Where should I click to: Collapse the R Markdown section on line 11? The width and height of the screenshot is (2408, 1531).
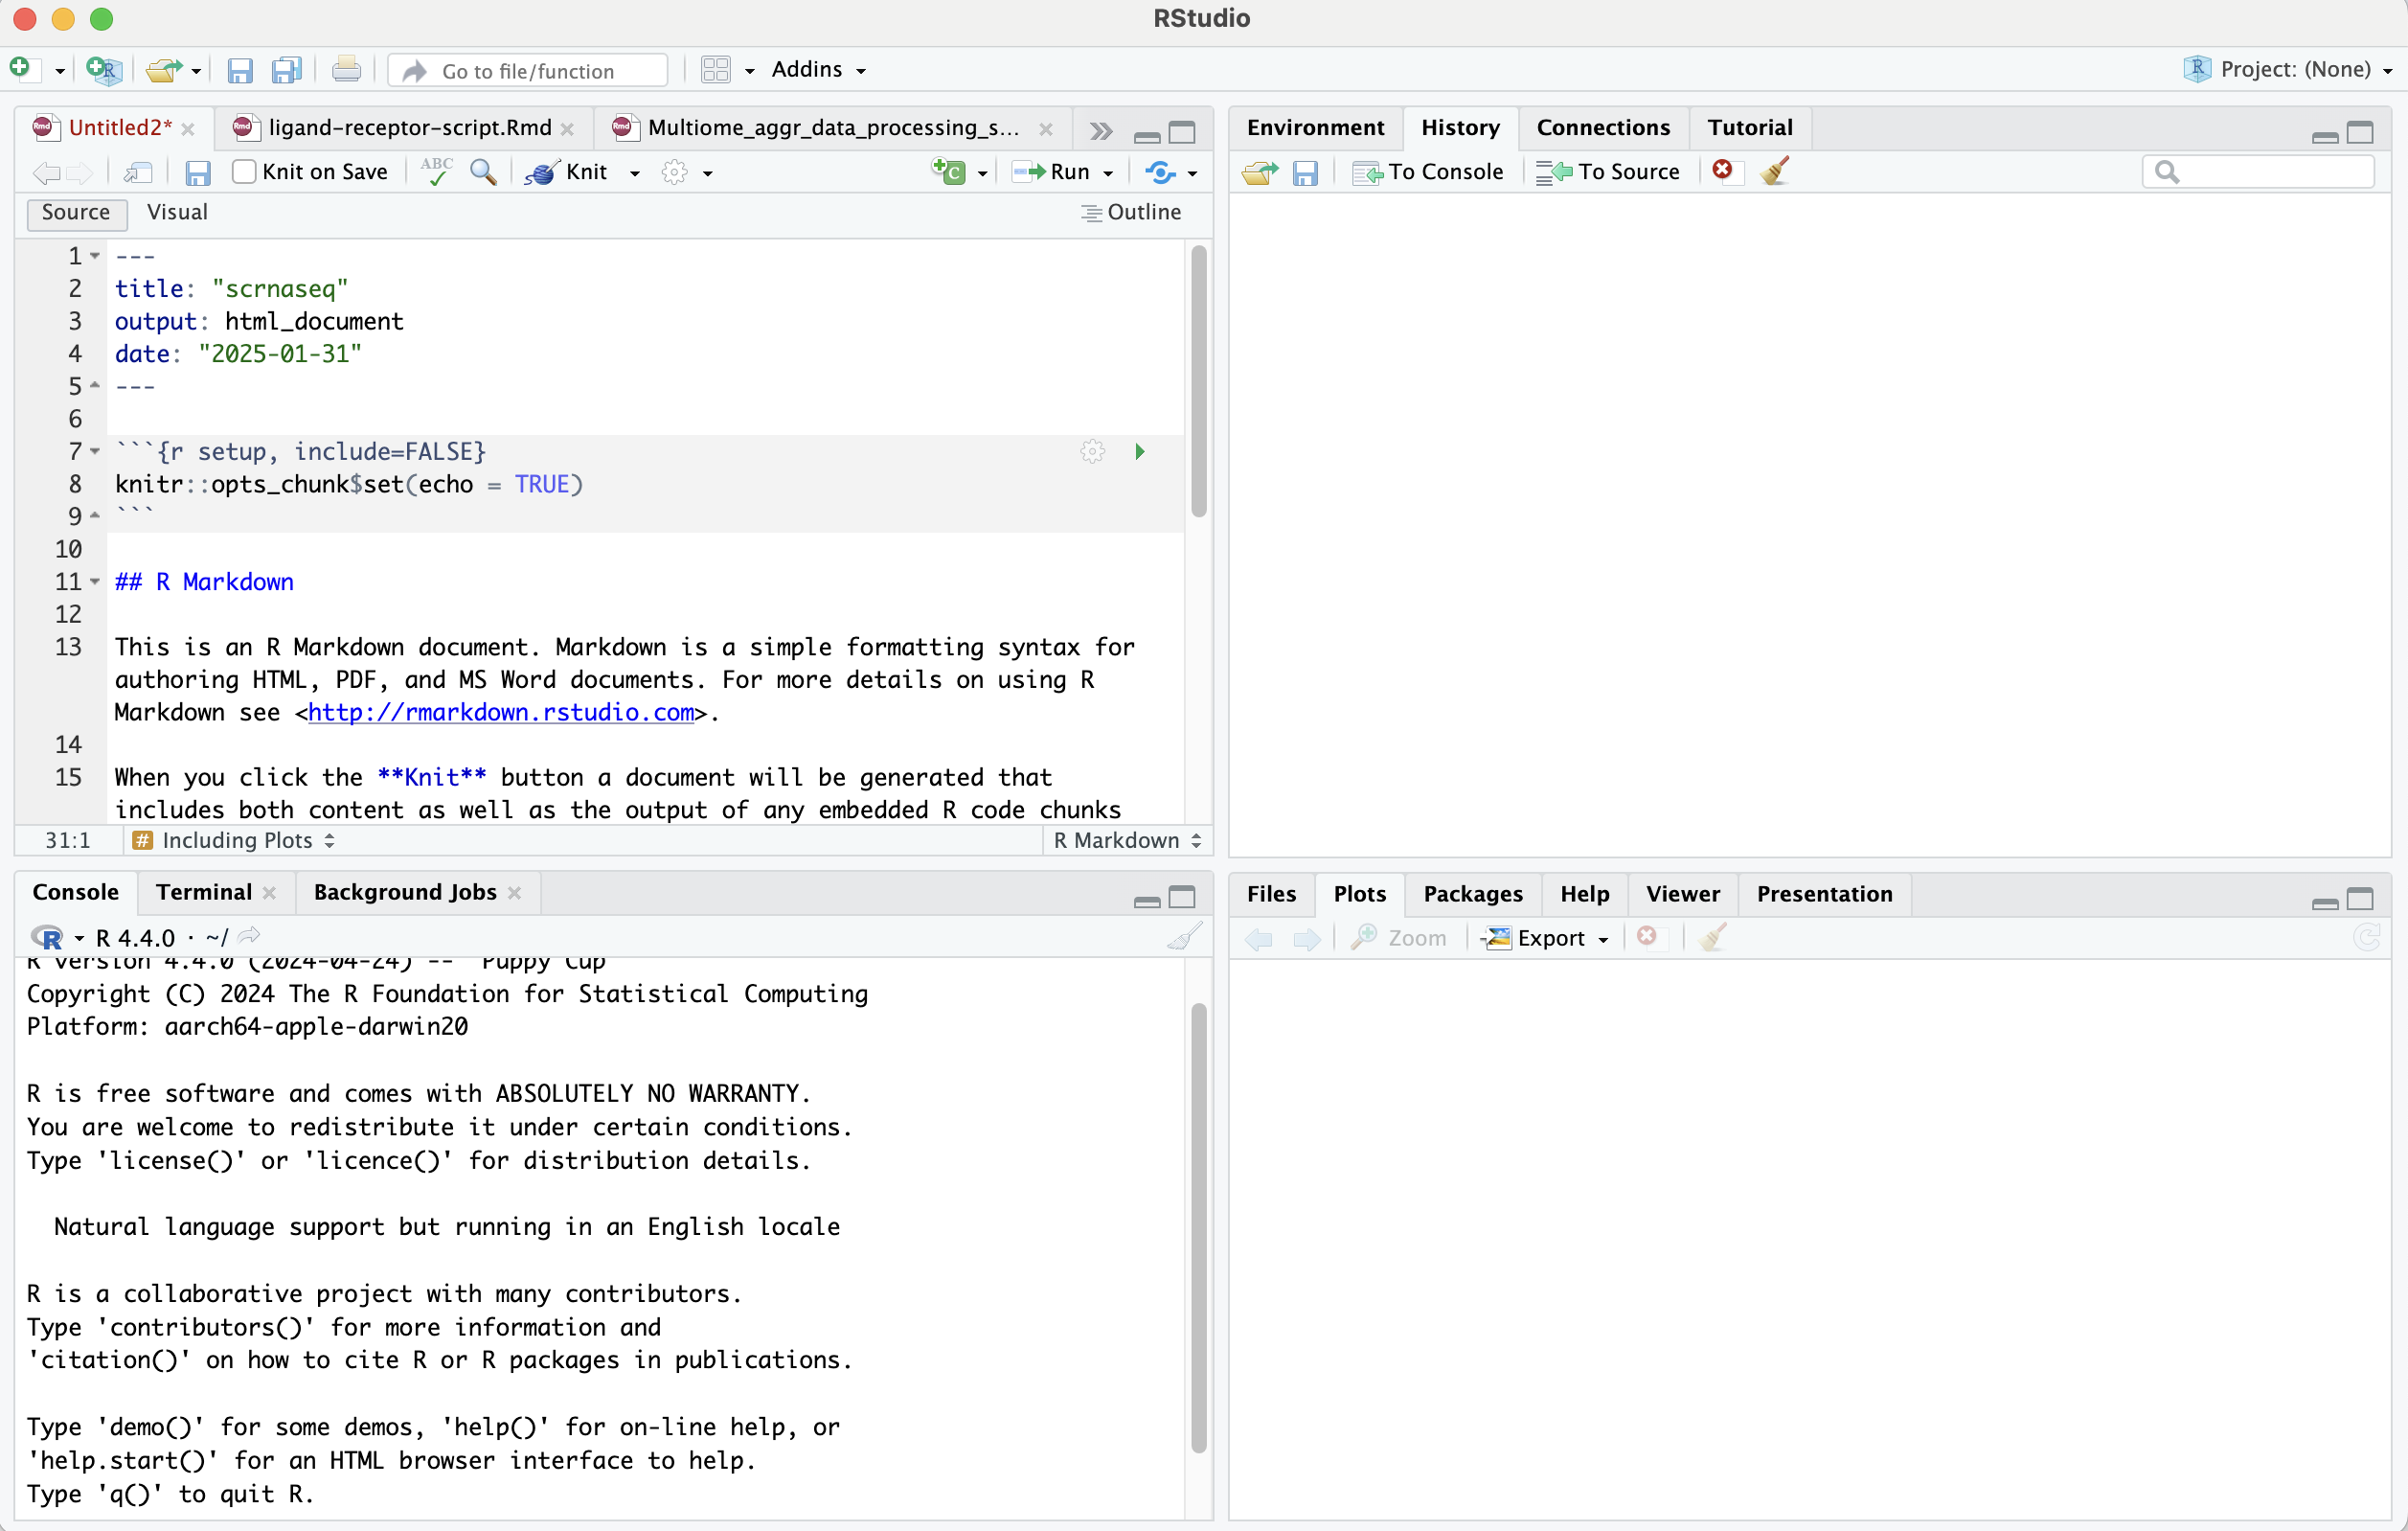[x=95, y=581]
